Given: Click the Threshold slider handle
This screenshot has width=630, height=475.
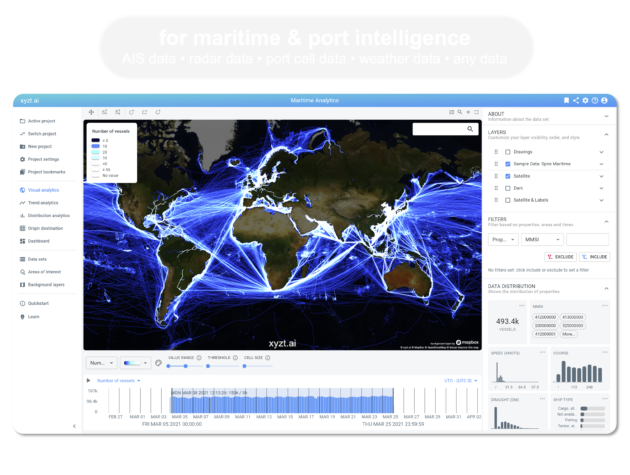Looking at the screenshot, I should coord(208,366).
